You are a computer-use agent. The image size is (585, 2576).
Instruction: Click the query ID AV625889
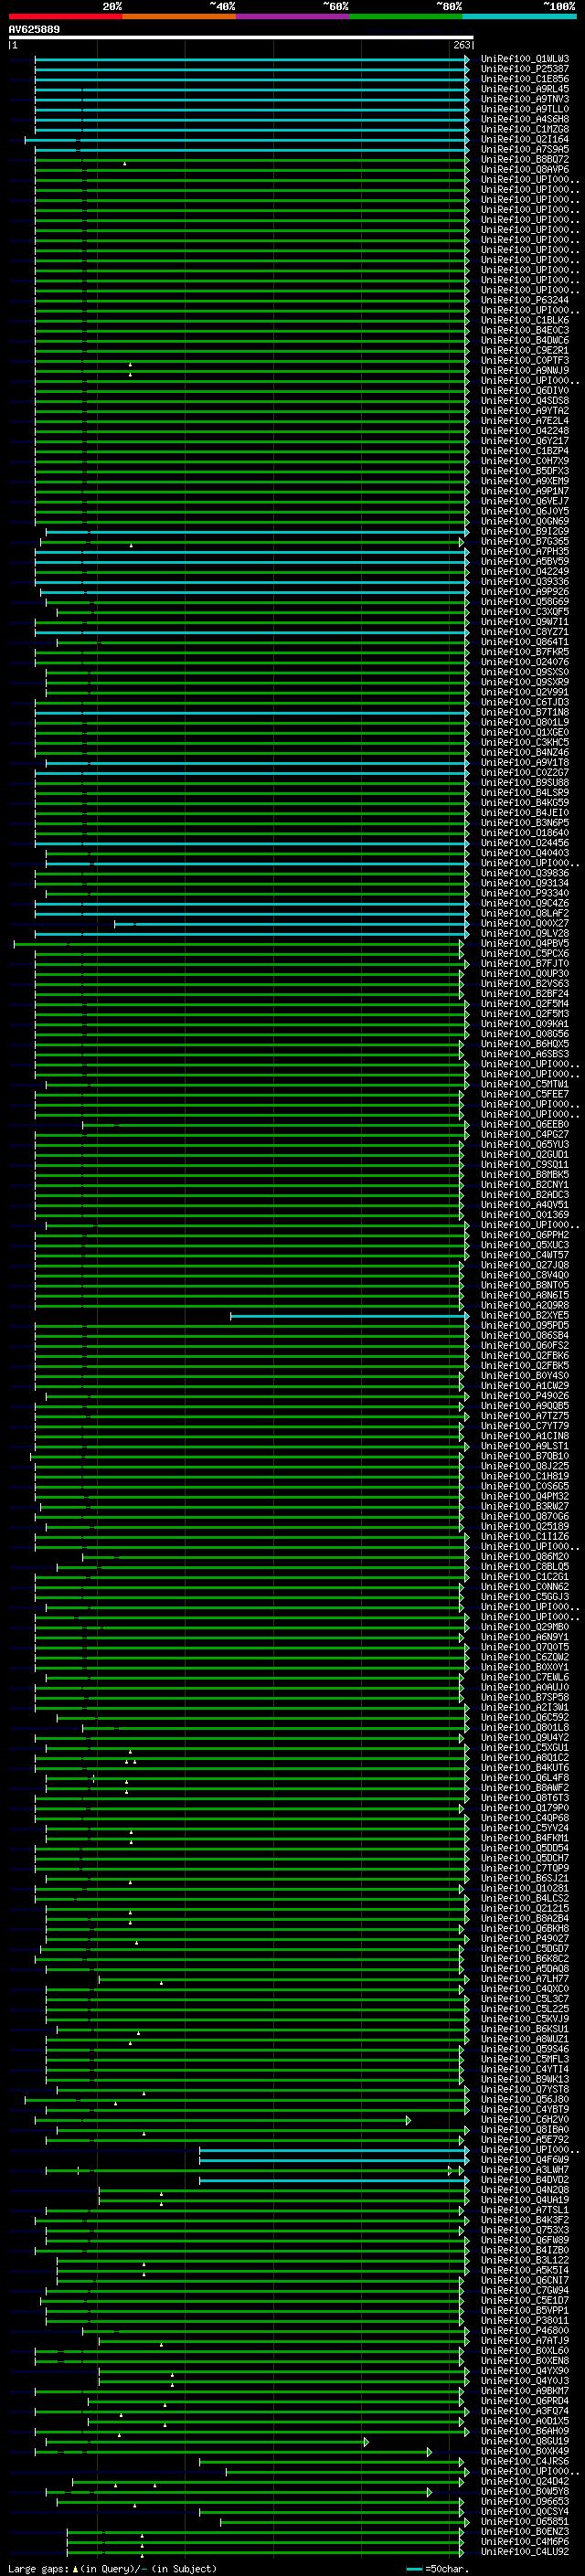pyautogui.click(x=34, y=30)
